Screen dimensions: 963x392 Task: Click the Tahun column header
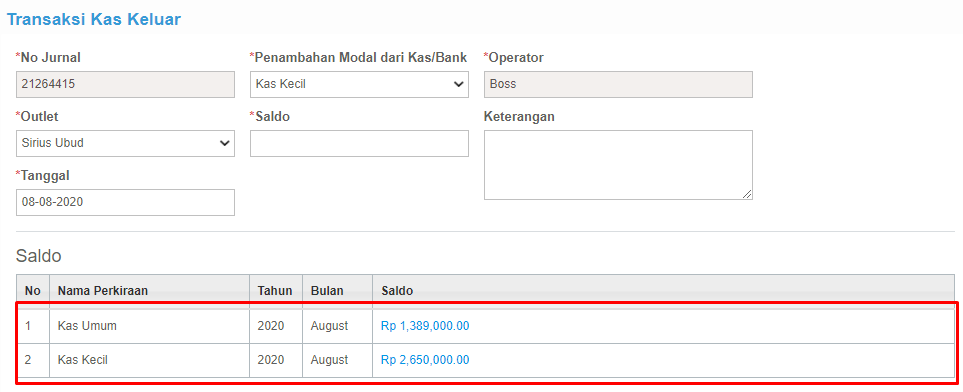(x=276, y=291)
